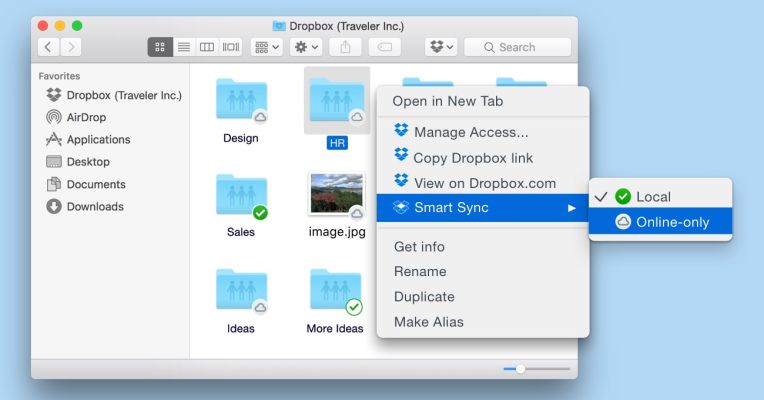Select Dropbox (Traveler Inc.) in the sidebar
Image resolution: width=764 pixels, height=400 pixels.
tap(114, 95)
